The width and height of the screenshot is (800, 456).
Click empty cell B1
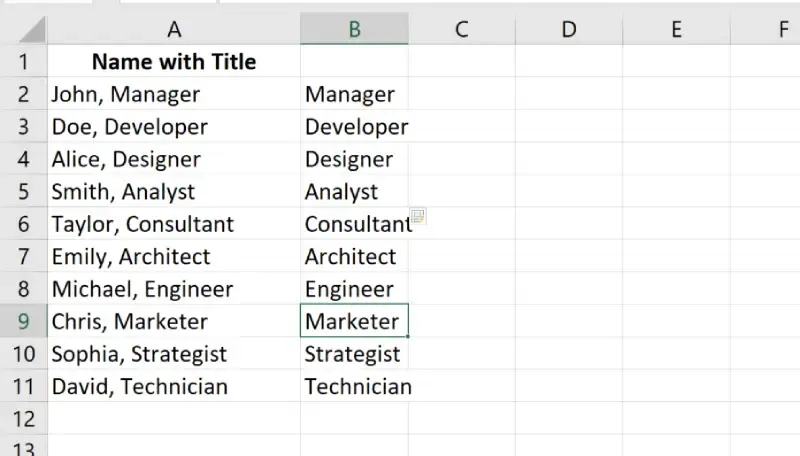(x=354, y=62)
